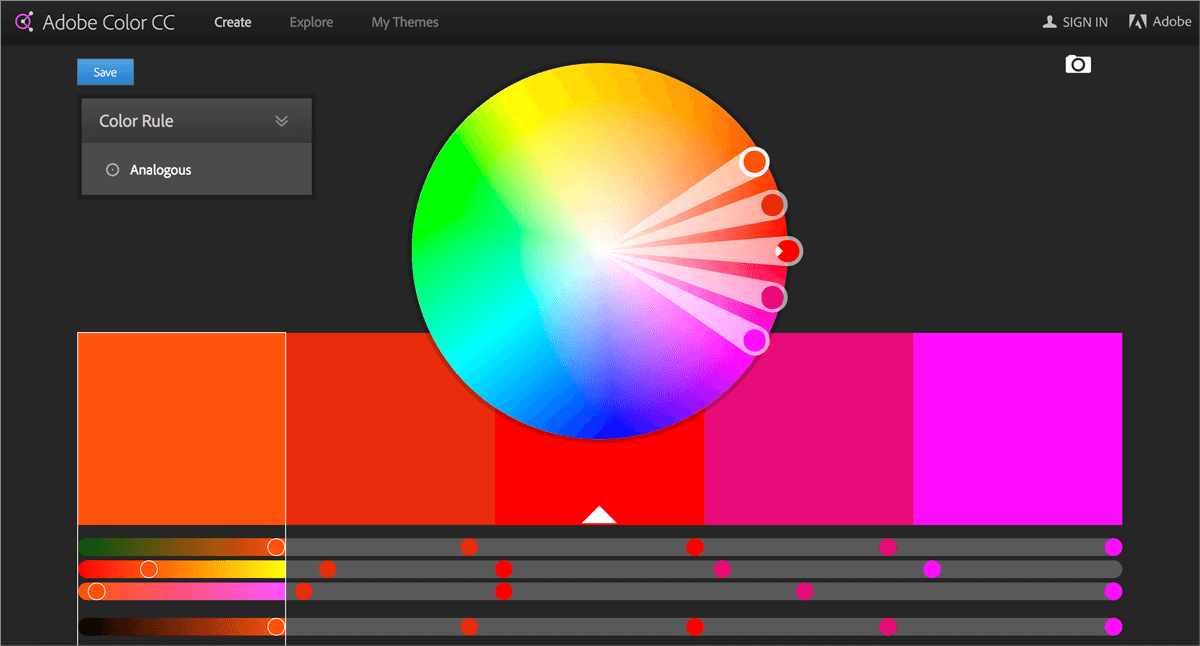Click the white base color triangle marker
This screenshot has height=646, width=1200.
point(599,514)
